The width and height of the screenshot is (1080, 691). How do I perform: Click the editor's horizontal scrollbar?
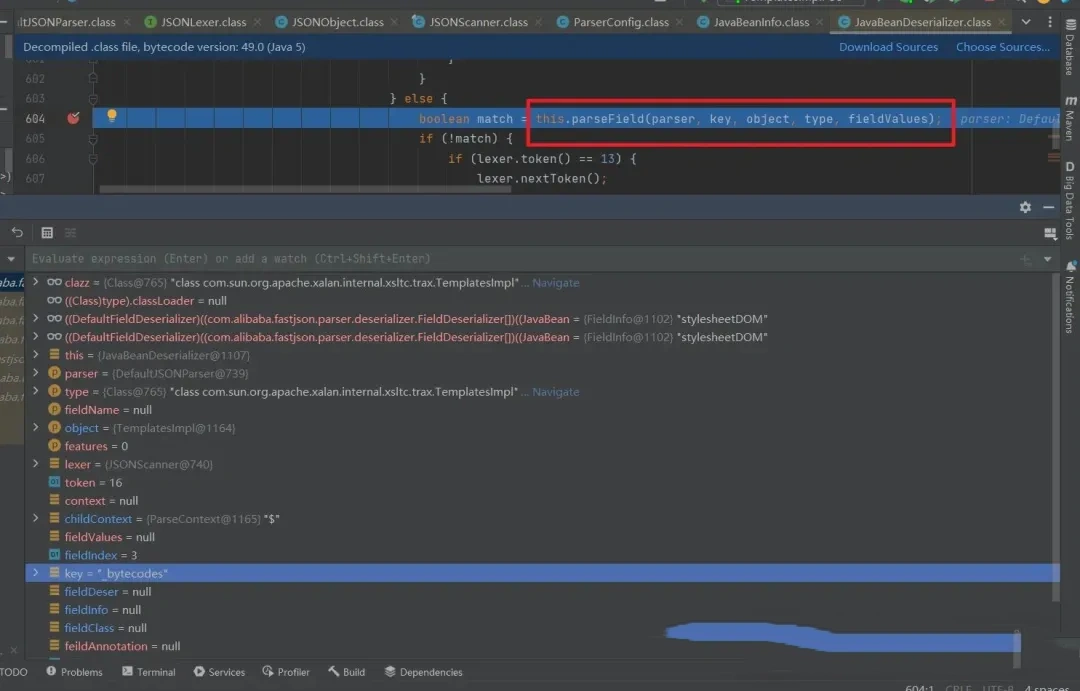305,189
